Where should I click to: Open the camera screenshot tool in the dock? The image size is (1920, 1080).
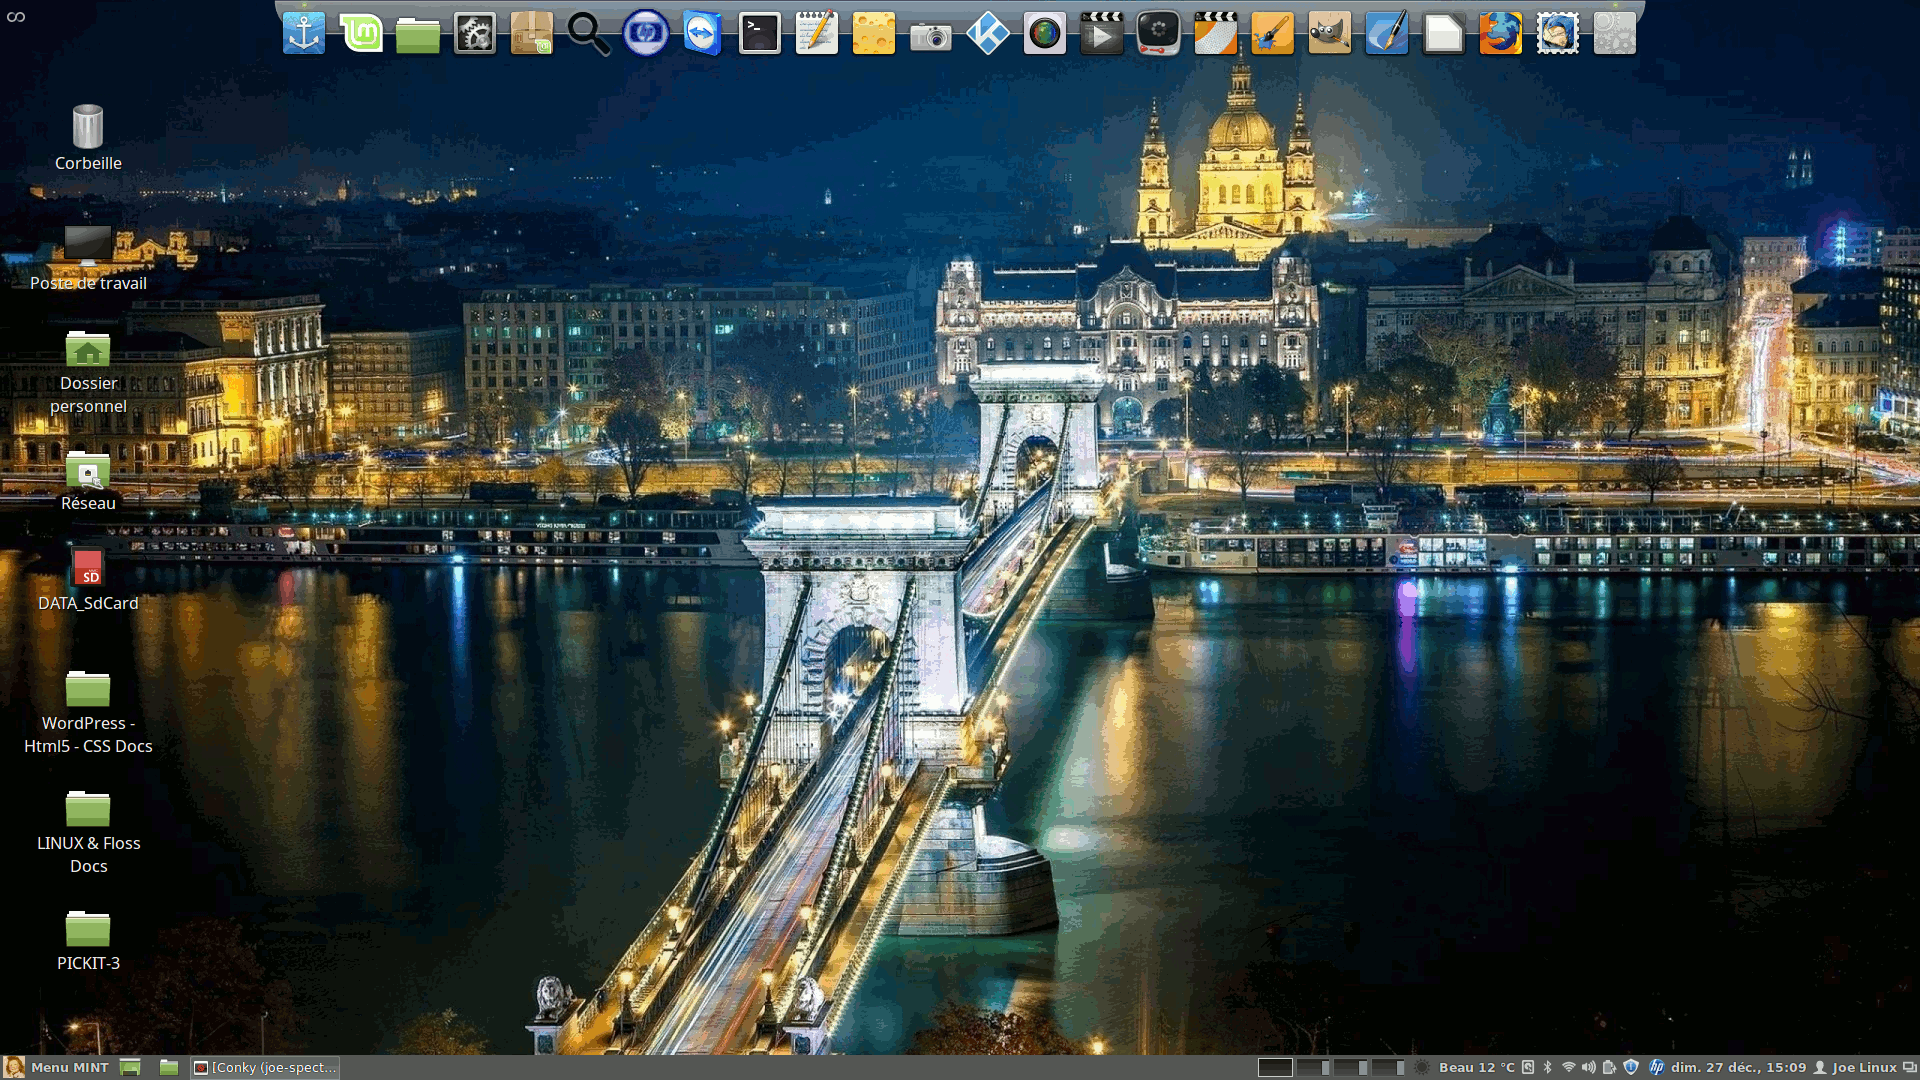pyautogui.click(x=930, y=36)
